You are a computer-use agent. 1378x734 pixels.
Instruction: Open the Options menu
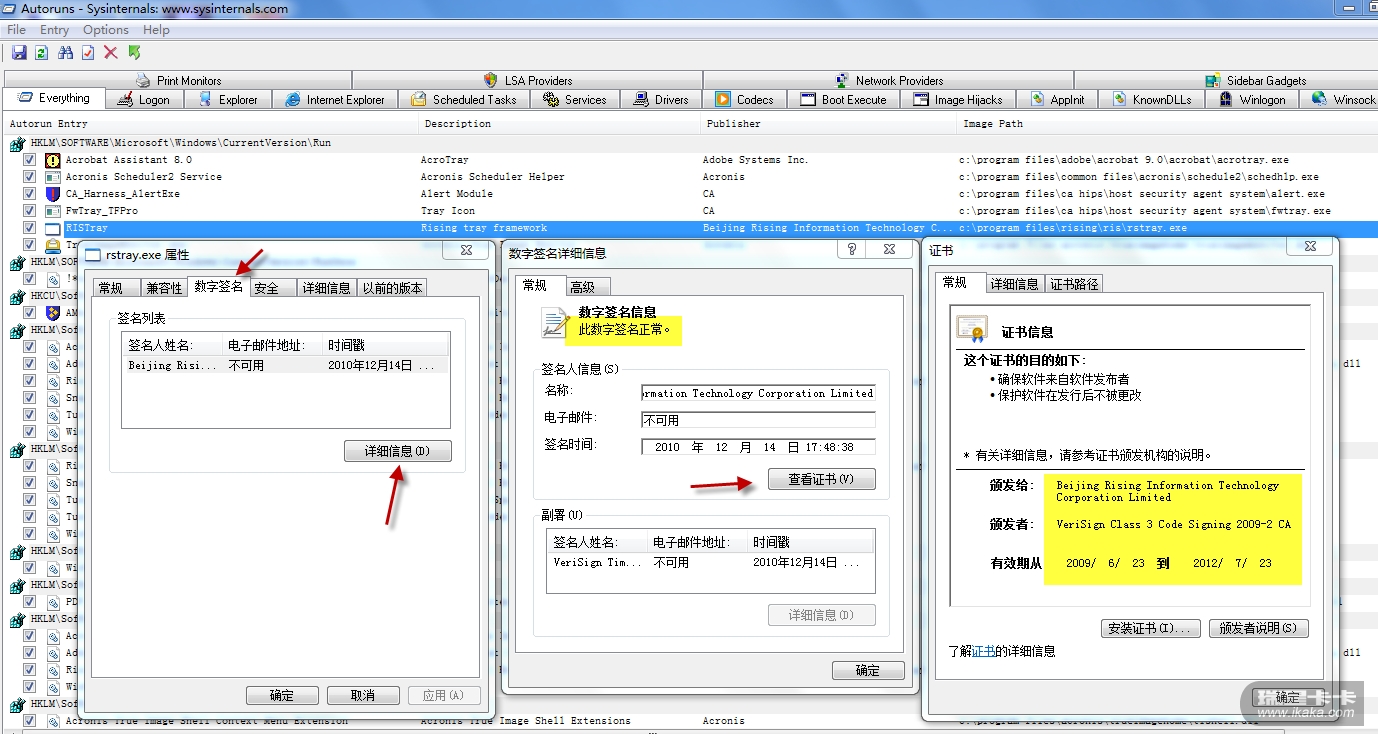(x=106, y=30)
